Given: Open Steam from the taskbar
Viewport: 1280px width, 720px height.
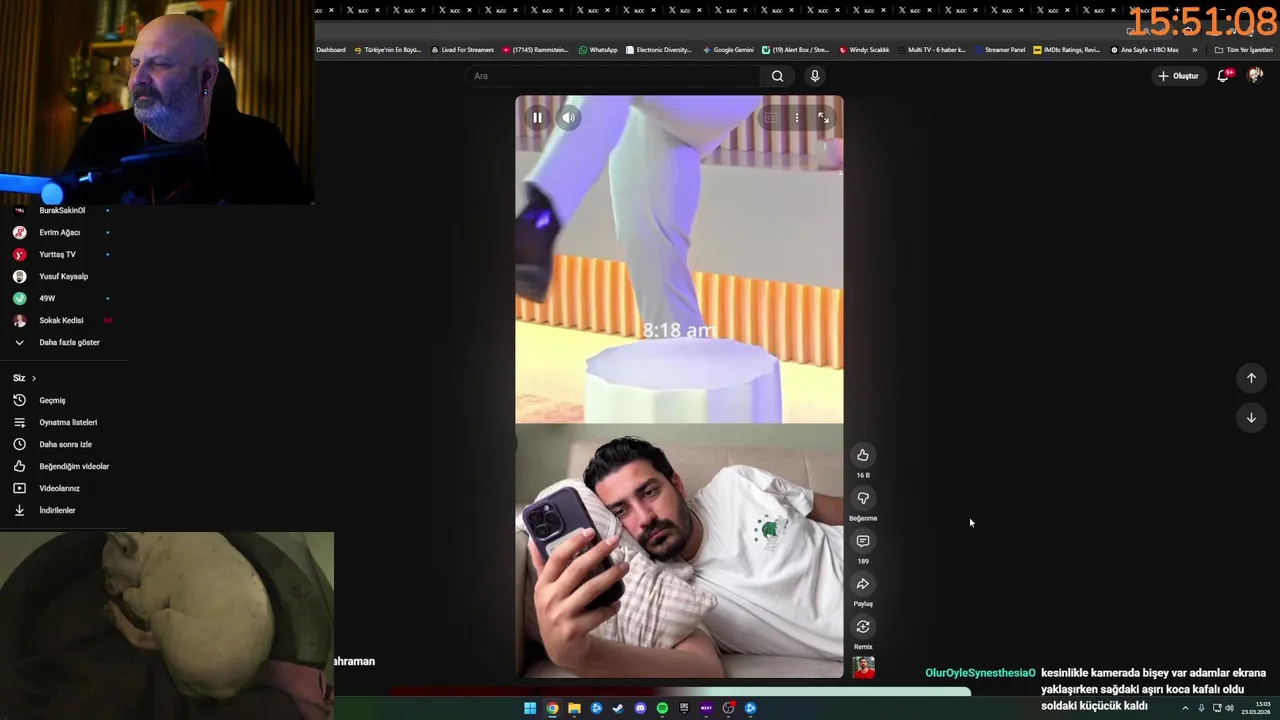Looking at the screenshot, I should click(x=618, y=708).
